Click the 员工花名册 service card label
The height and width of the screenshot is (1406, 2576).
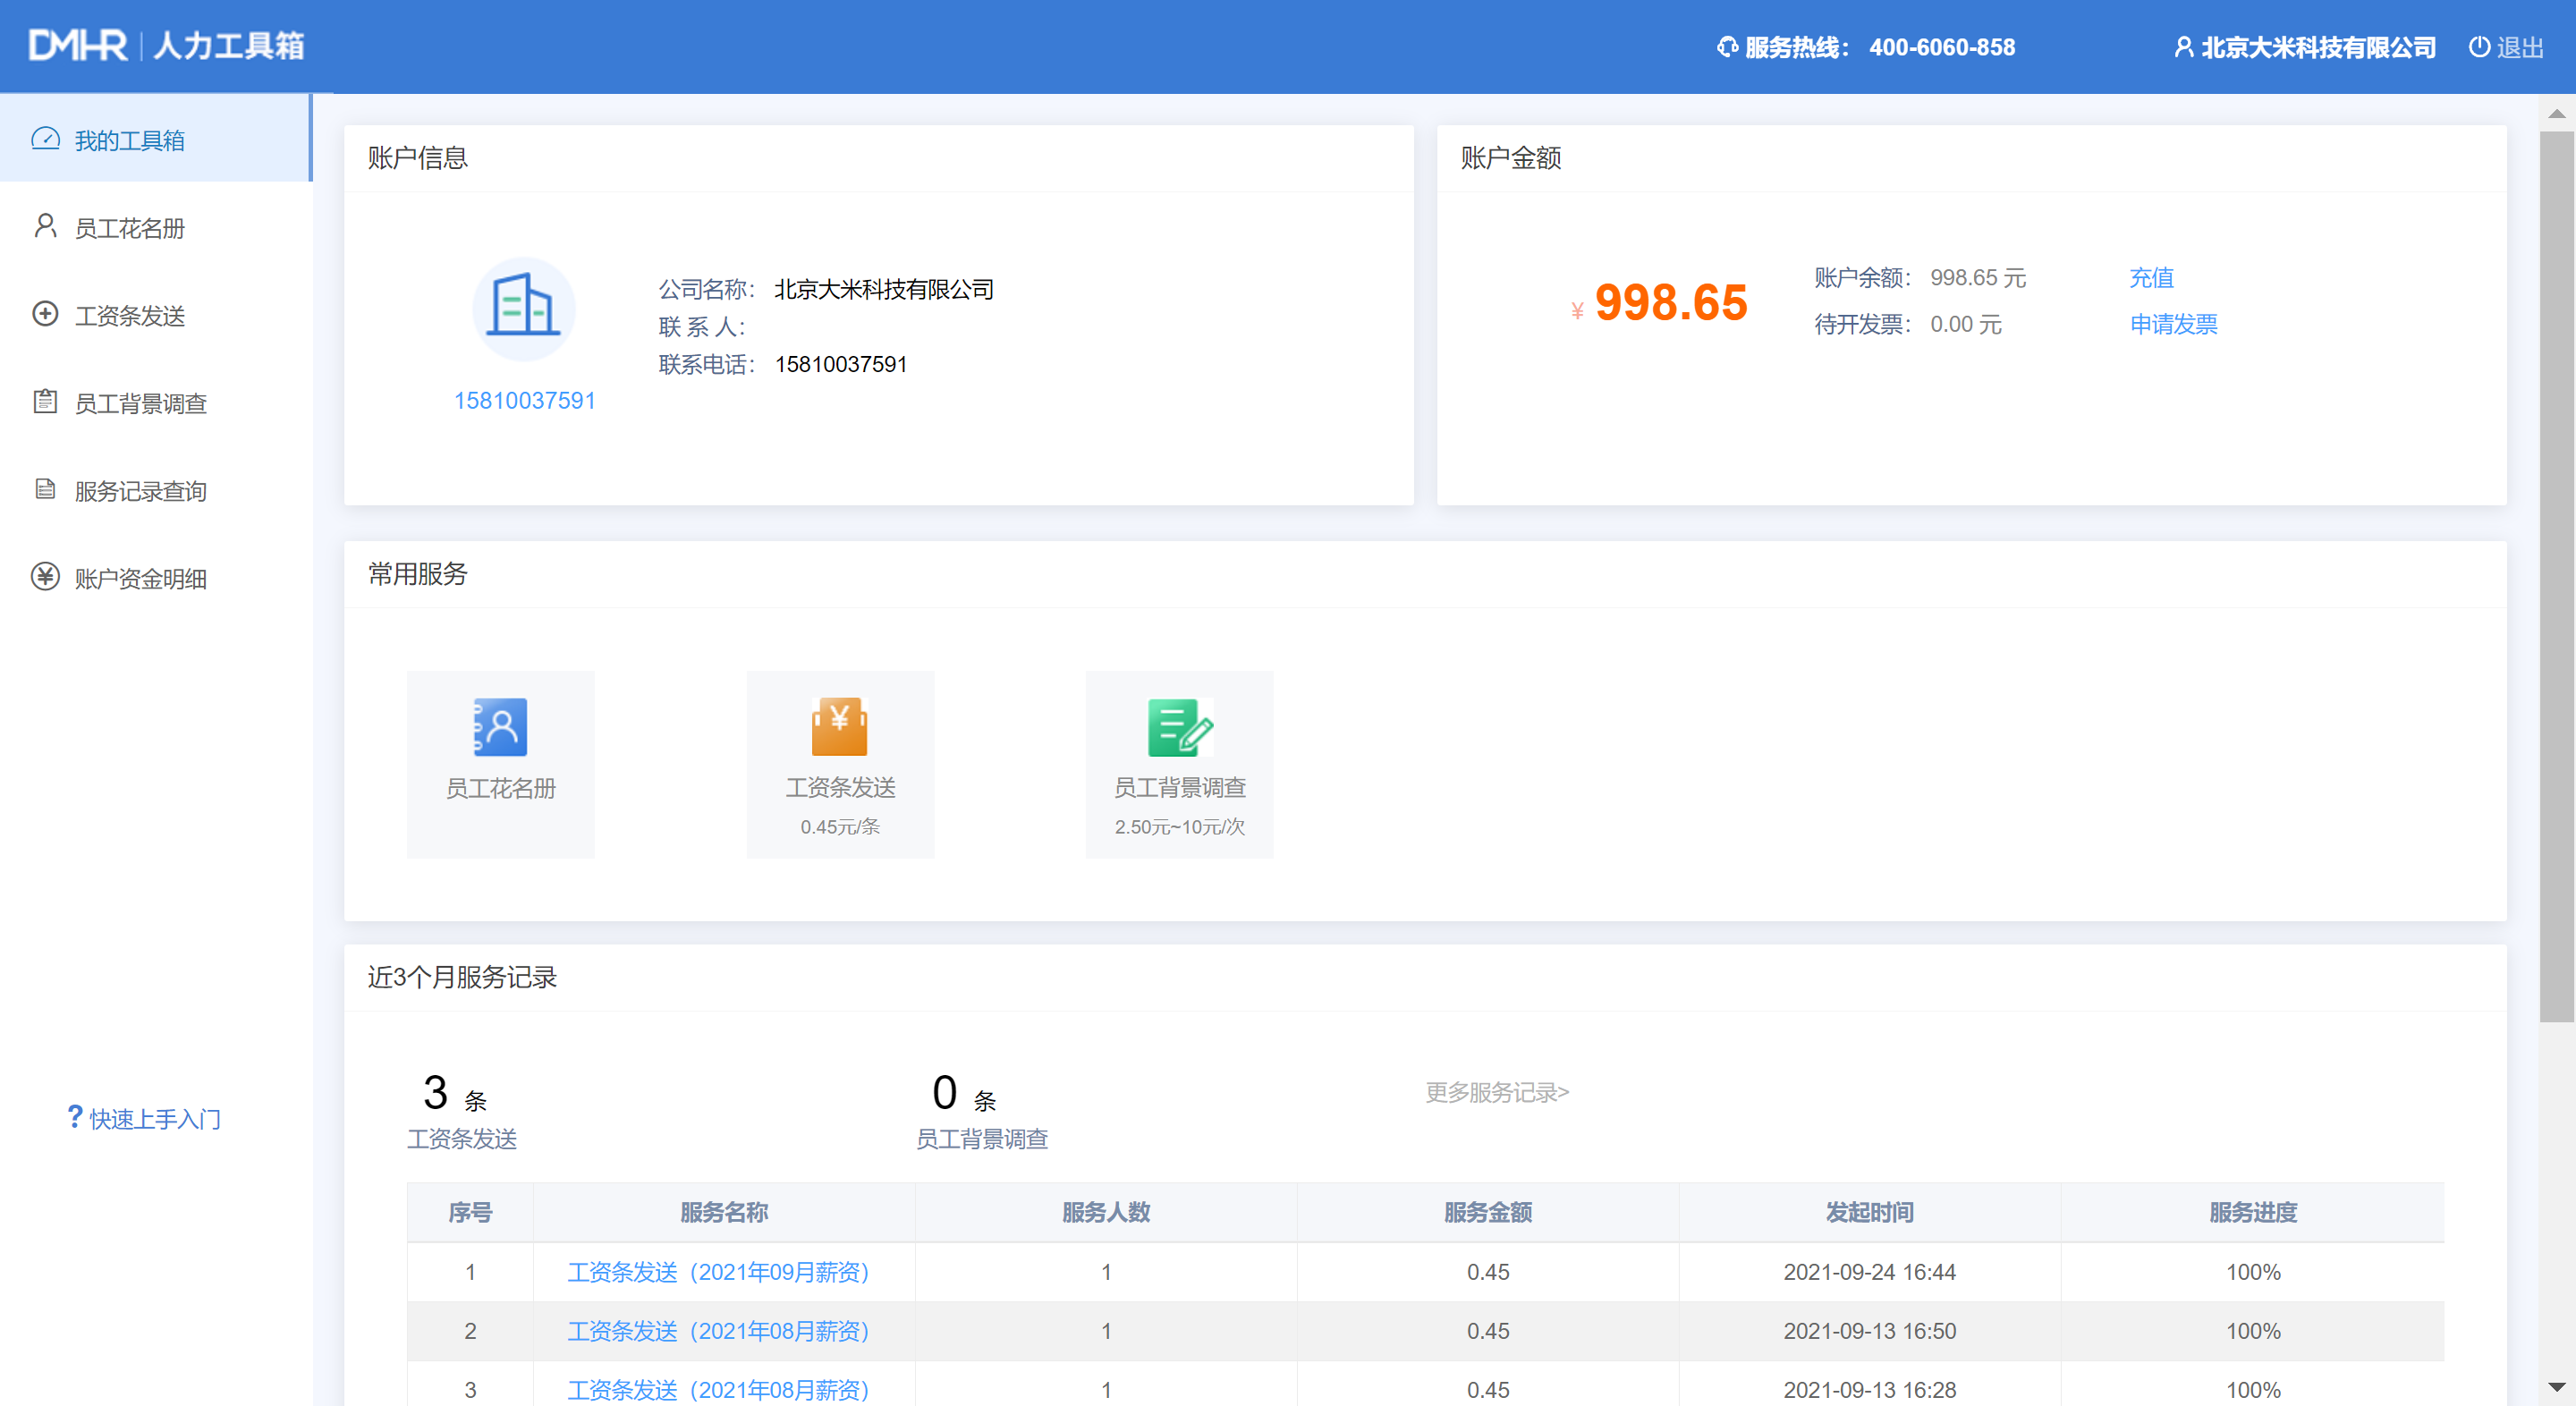(500, 788)
